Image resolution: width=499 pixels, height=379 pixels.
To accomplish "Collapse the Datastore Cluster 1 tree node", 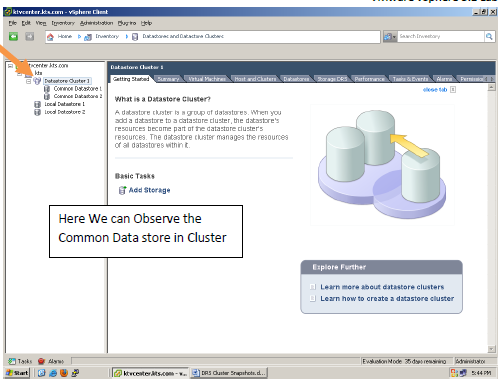I will point(29,81).
